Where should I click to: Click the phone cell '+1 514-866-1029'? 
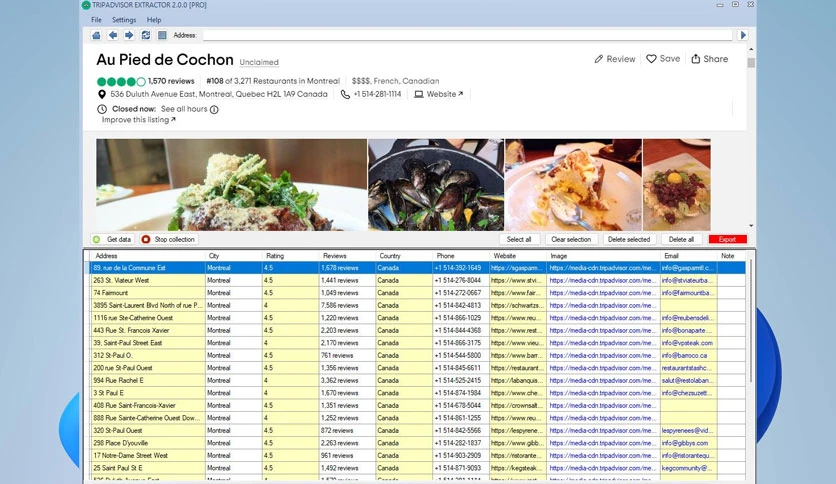tap(461, 318)
